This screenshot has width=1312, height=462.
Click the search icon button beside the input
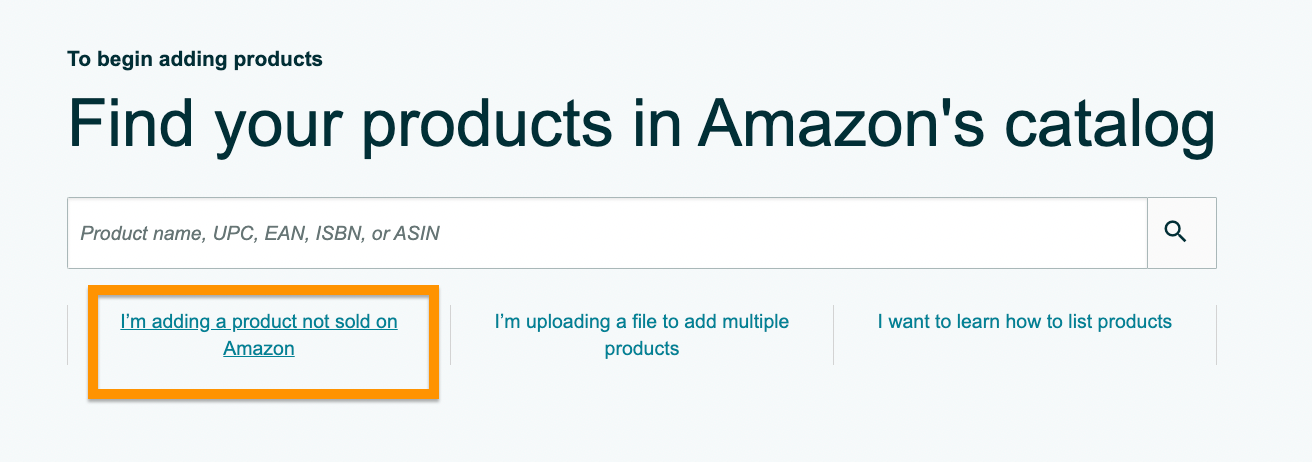coord(1182,233)
